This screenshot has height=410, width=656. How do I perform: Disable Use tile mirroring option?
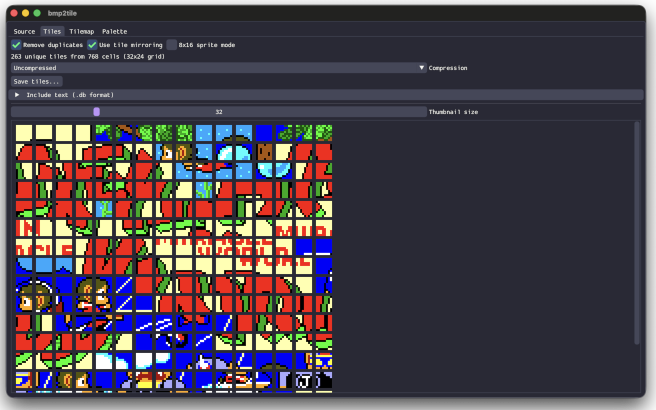[x=92, y=45]
